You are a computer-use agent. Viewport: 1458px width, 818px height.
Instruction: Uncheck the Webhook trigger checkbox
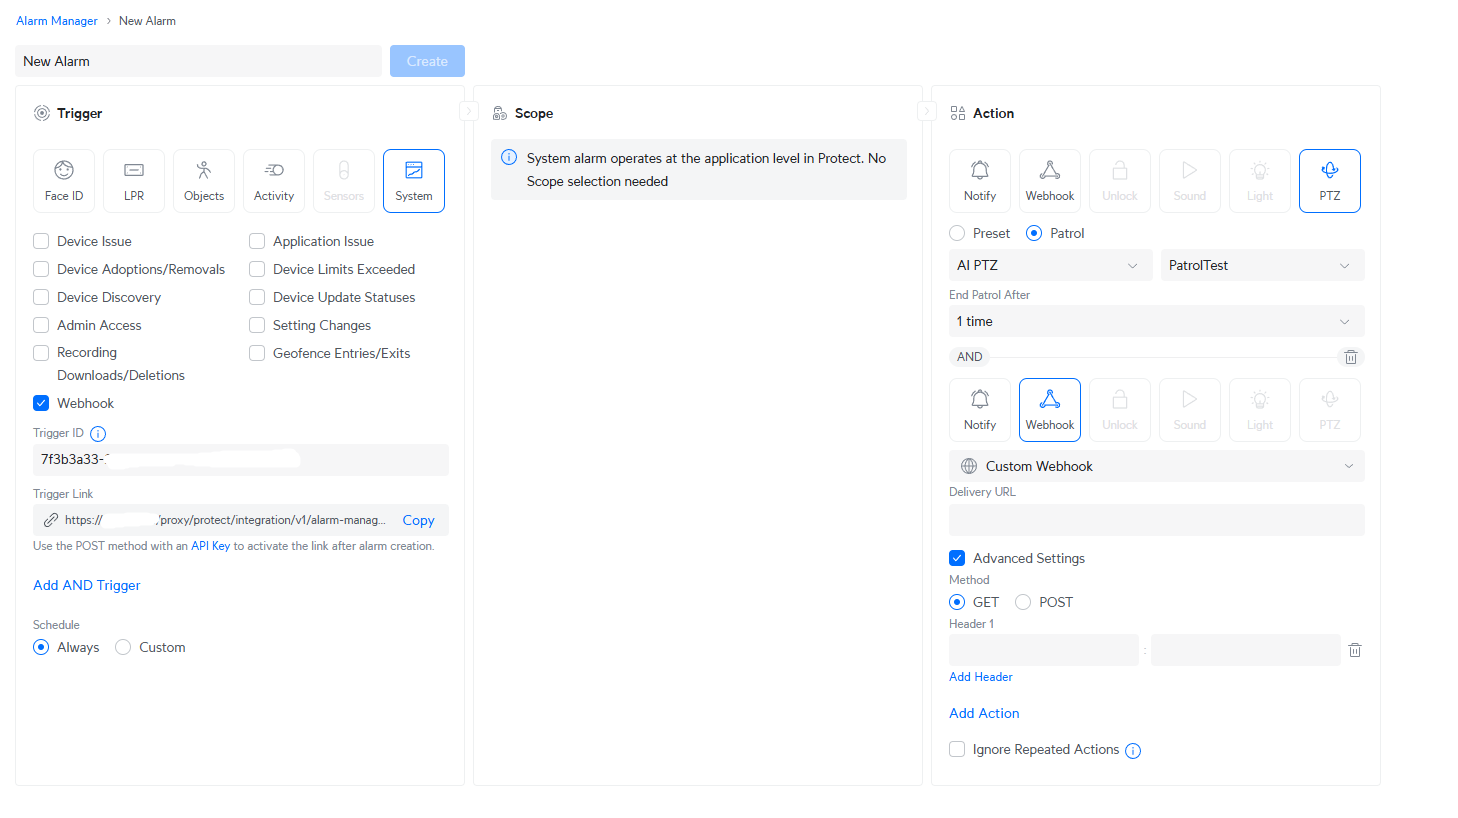(x=41, y=403)
